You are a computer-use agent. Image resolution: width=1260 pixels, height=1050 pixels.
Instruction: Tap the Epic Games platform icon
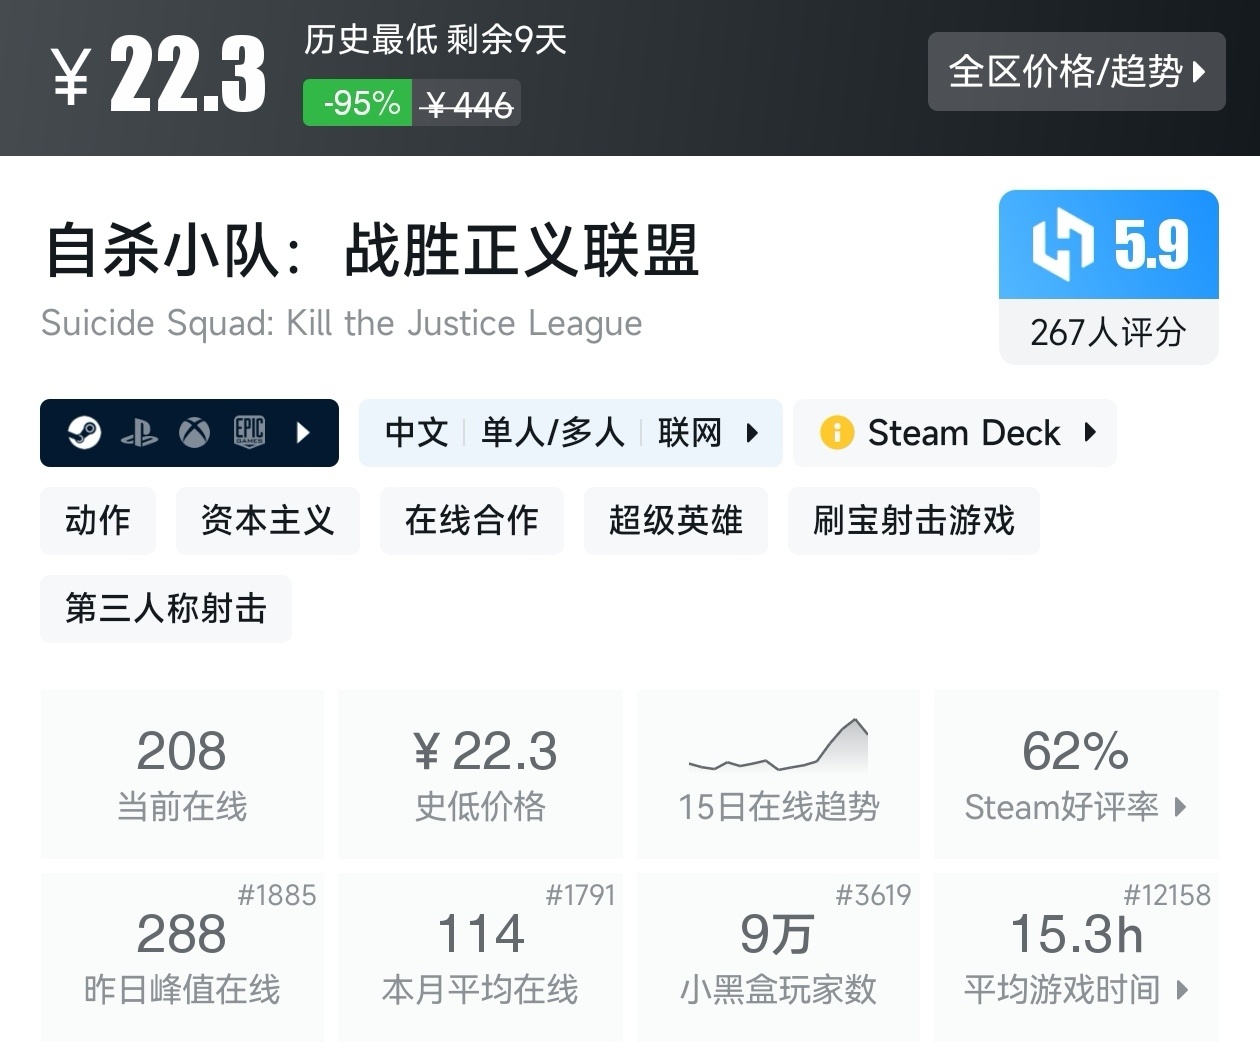[x=249, y=433]
